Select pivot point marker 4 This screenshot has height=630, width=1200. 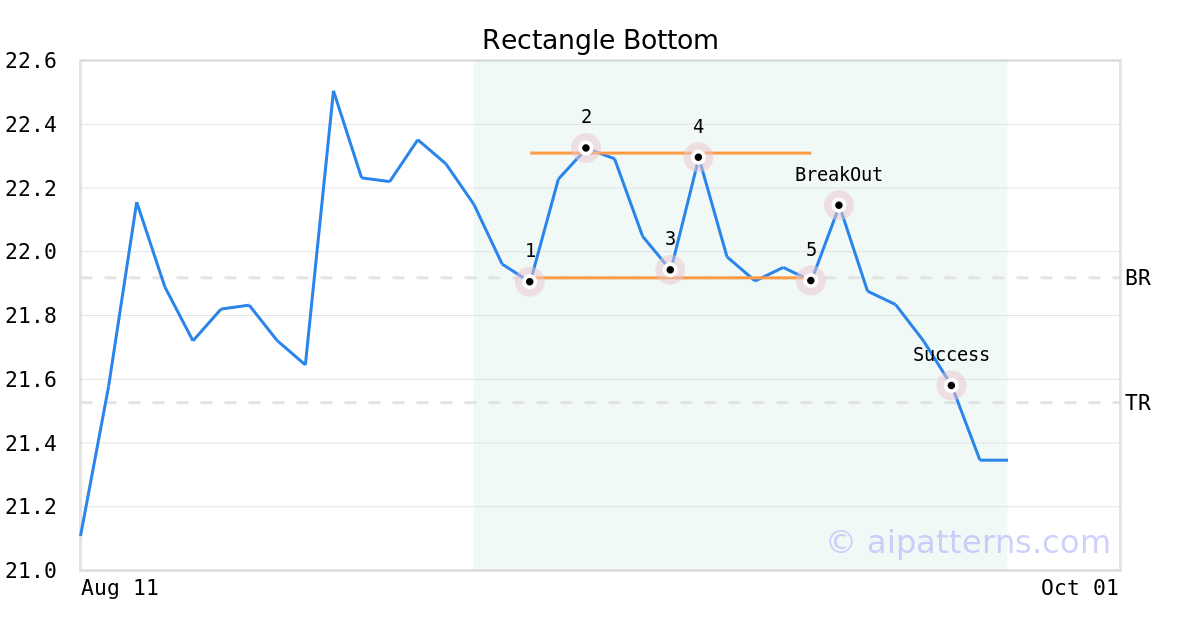(698, 157)
